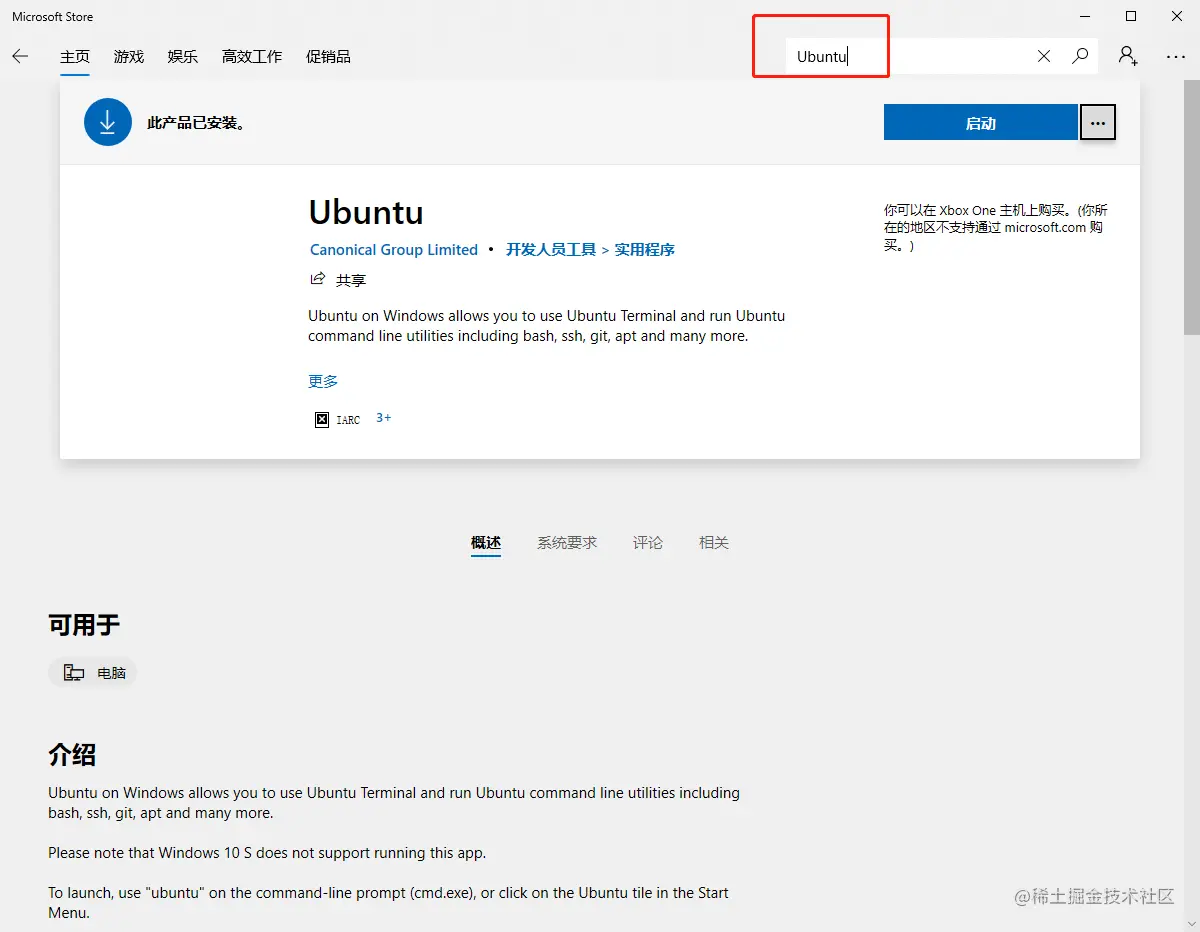This screenshot has height=932, width=1200.
Task: Select the 相关 section tab
Action: coord(714,542)
